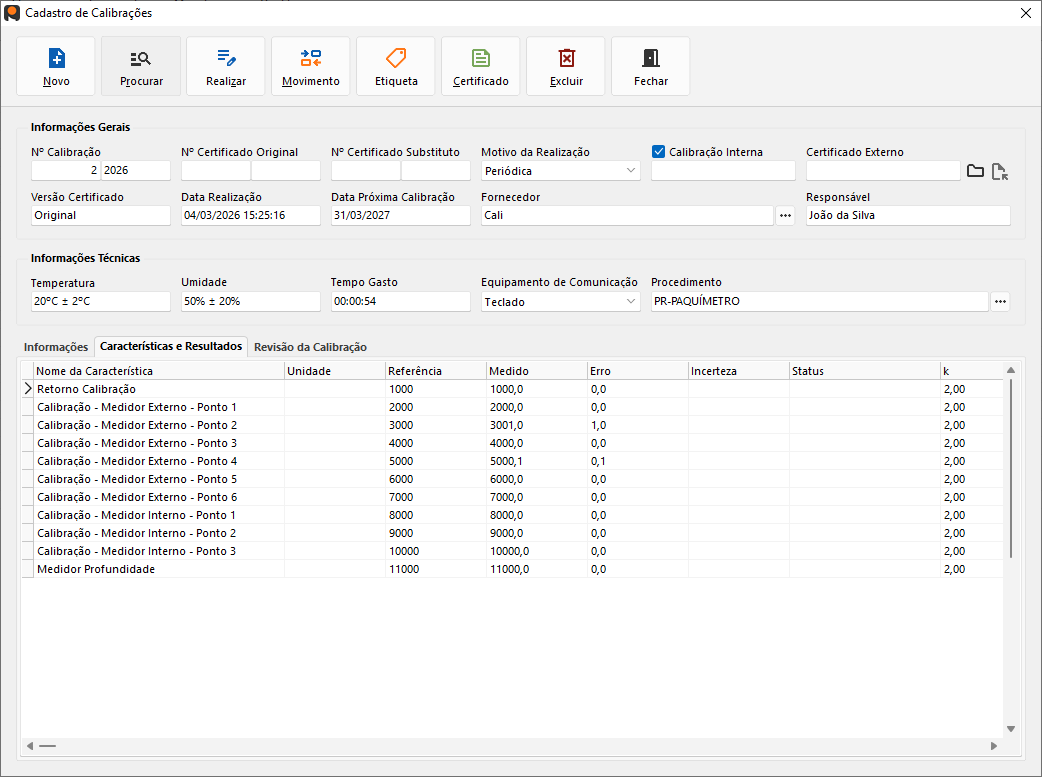Click the Novo toolbar icon
The height and width of the screenshot is (777, 1042).
[x=56, y=66]
